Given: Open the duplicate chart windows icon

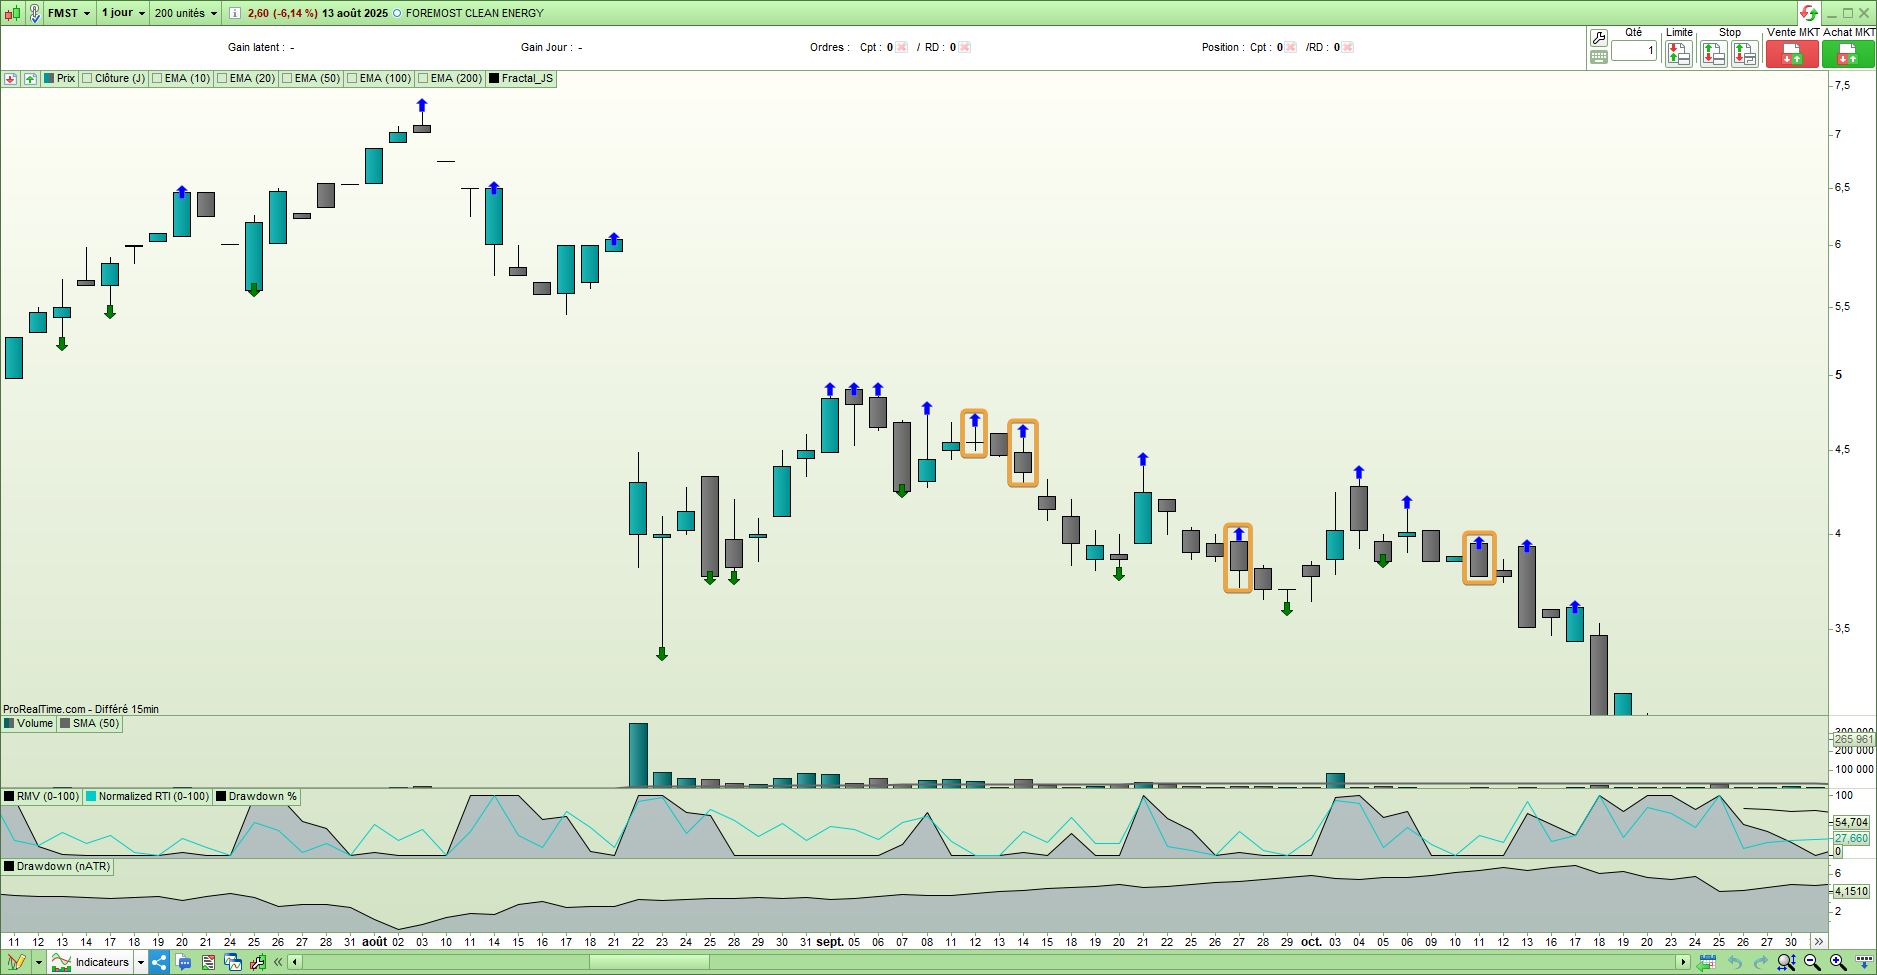Looking at the screenshot, I should [233, 962].
